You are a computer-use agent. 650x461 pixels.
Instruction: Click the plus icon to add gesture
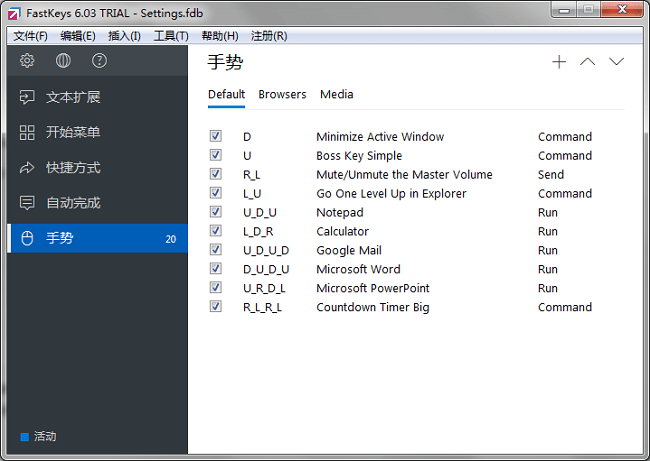pos(559,62)
